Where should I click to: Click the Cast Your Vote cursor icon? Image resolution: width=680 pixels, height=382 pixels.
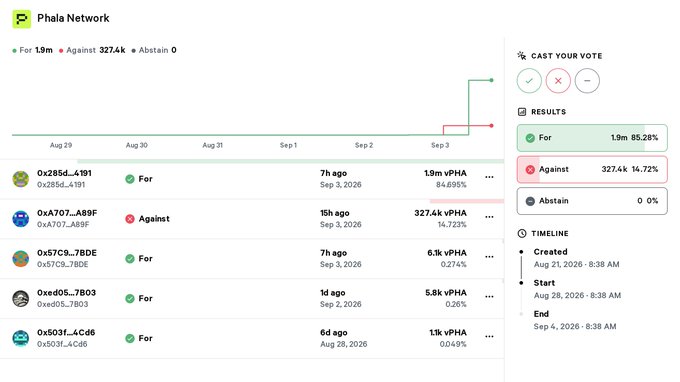522,56
